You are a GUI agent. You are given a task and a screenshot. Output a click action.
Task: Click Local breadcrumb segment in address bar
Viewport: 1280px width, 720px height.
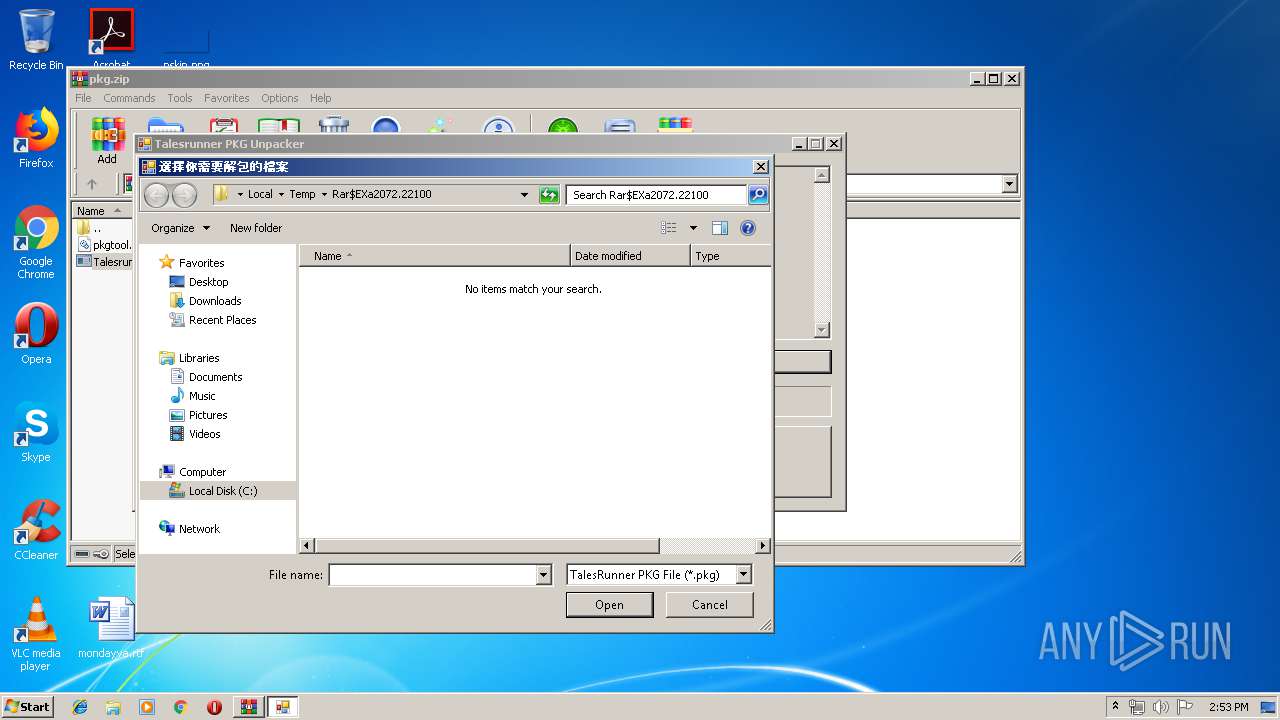[260, 195]
